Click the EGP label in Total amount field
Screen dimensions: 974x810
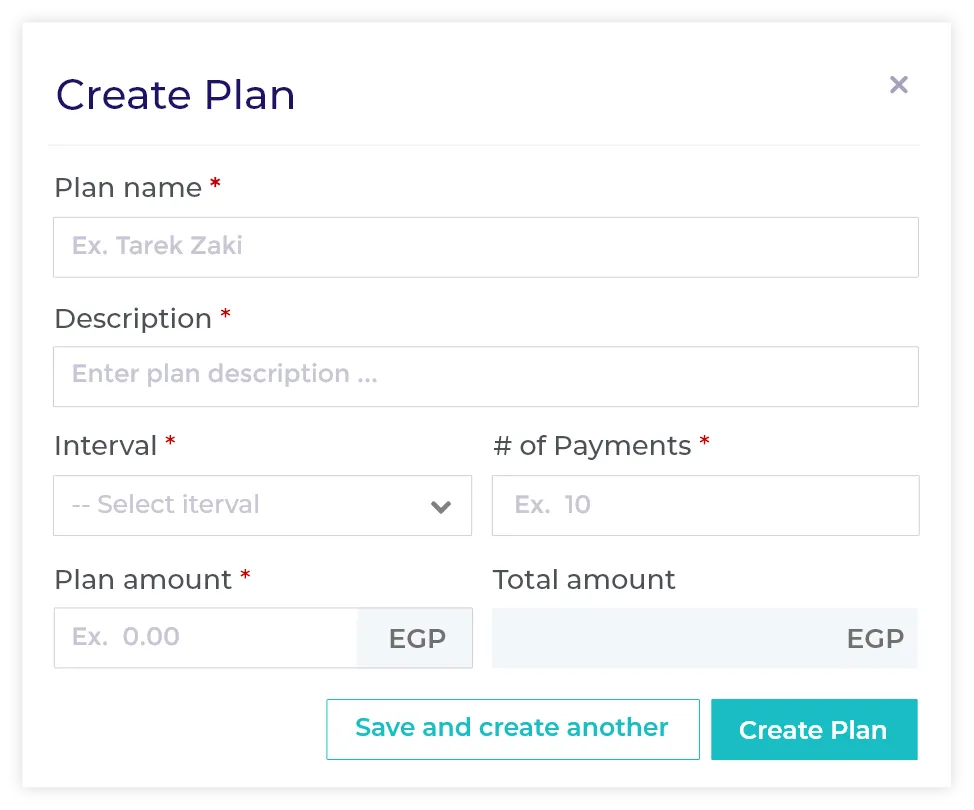875,639
